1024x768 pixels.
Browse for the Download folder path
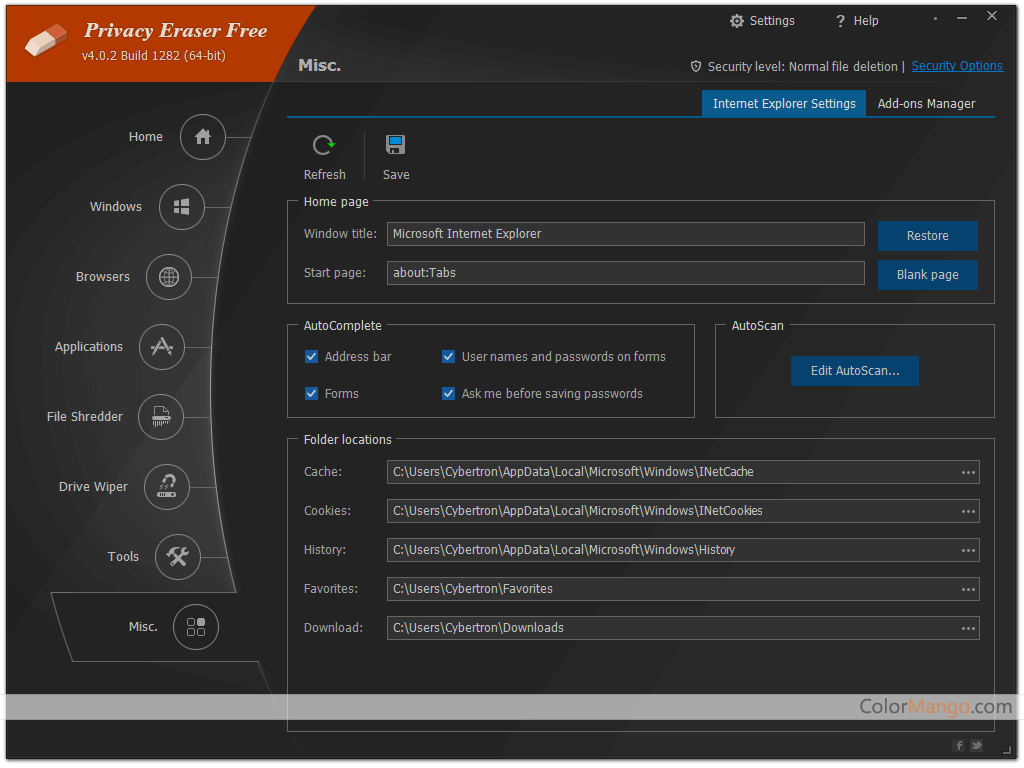tap(968, 628)
